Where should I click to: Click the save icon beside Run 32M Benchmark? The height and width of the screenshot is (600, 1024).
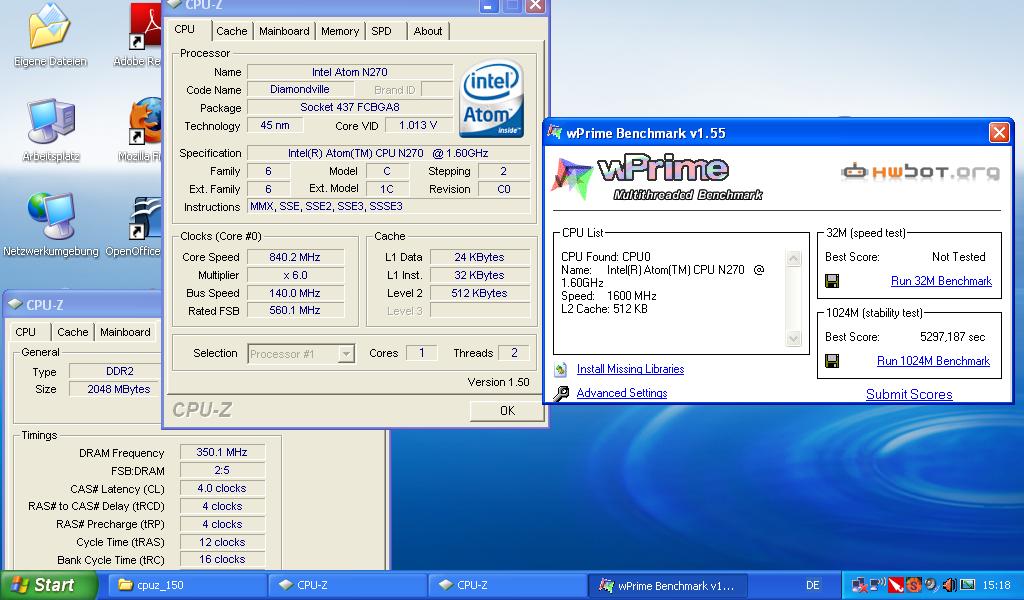coord(832,281)
